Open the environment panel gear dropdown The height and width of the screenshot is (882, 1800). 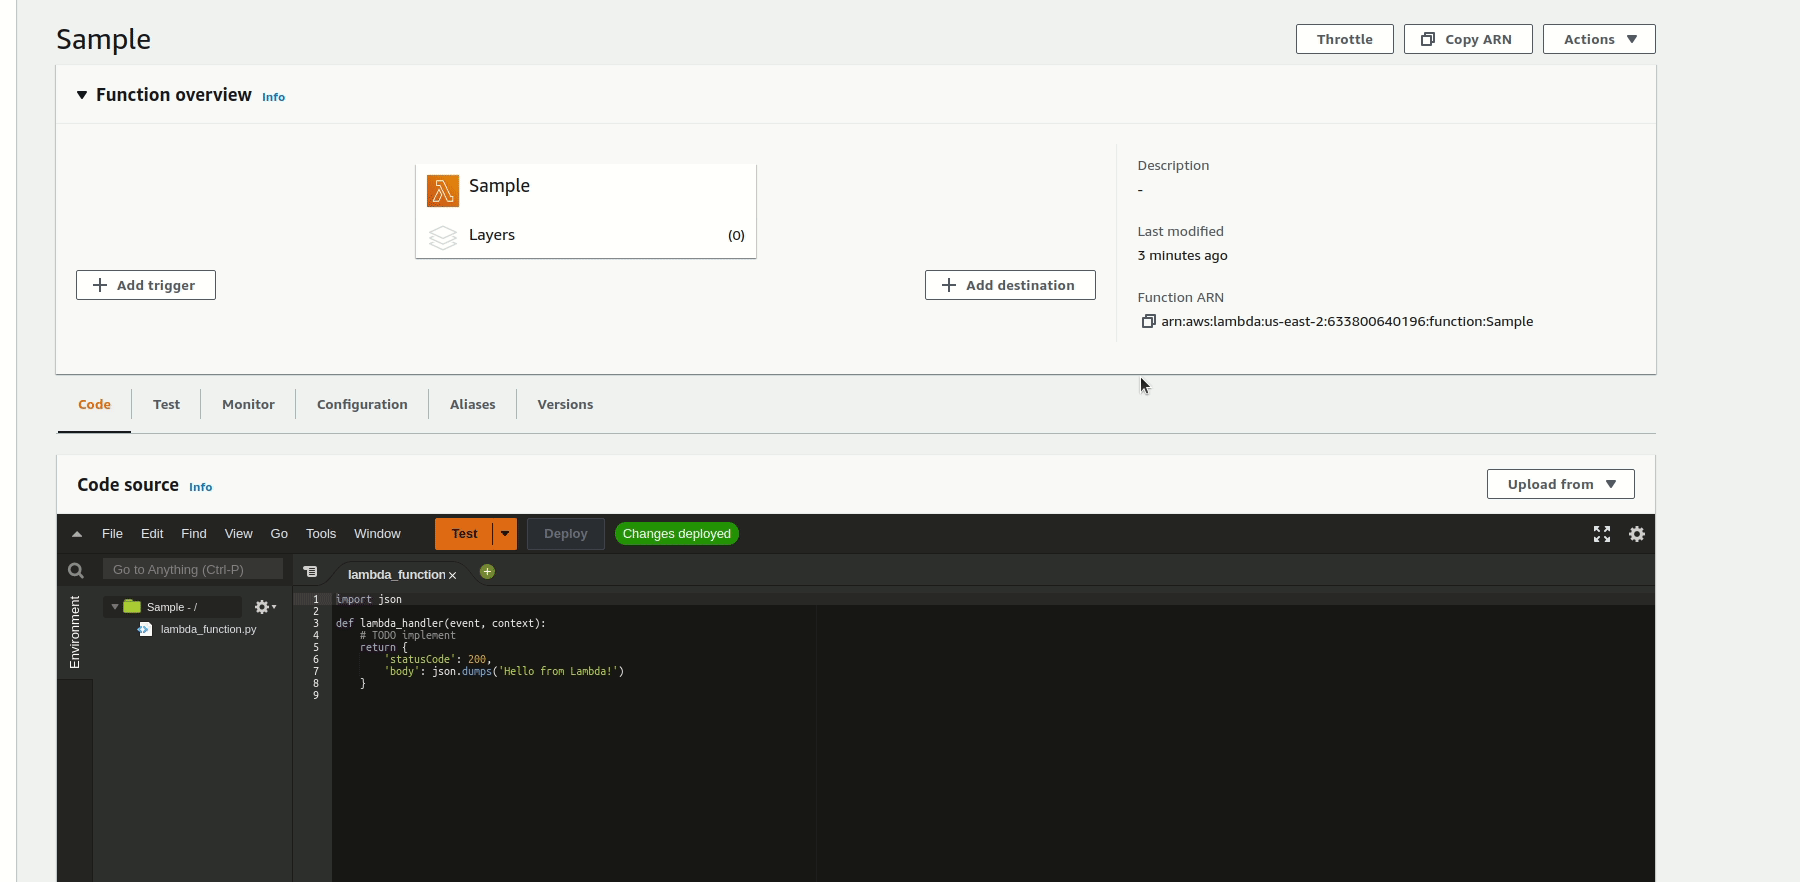264,607
